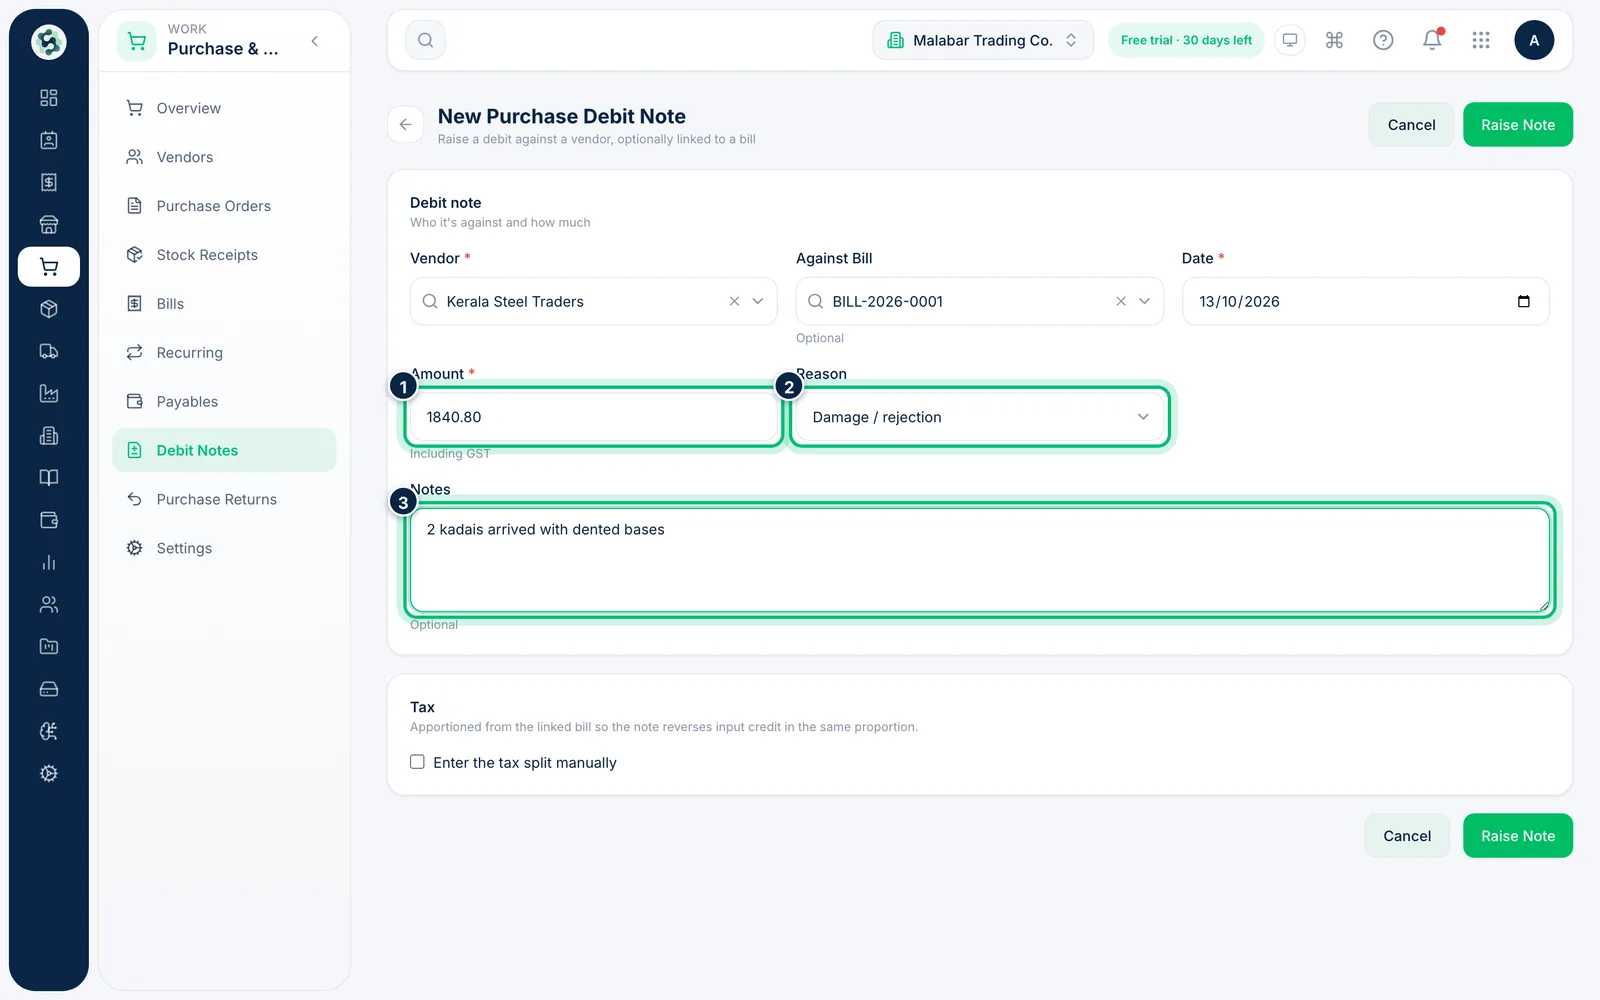Open the delivery truck icon in rail
1600x1000 pixels.
48,351
